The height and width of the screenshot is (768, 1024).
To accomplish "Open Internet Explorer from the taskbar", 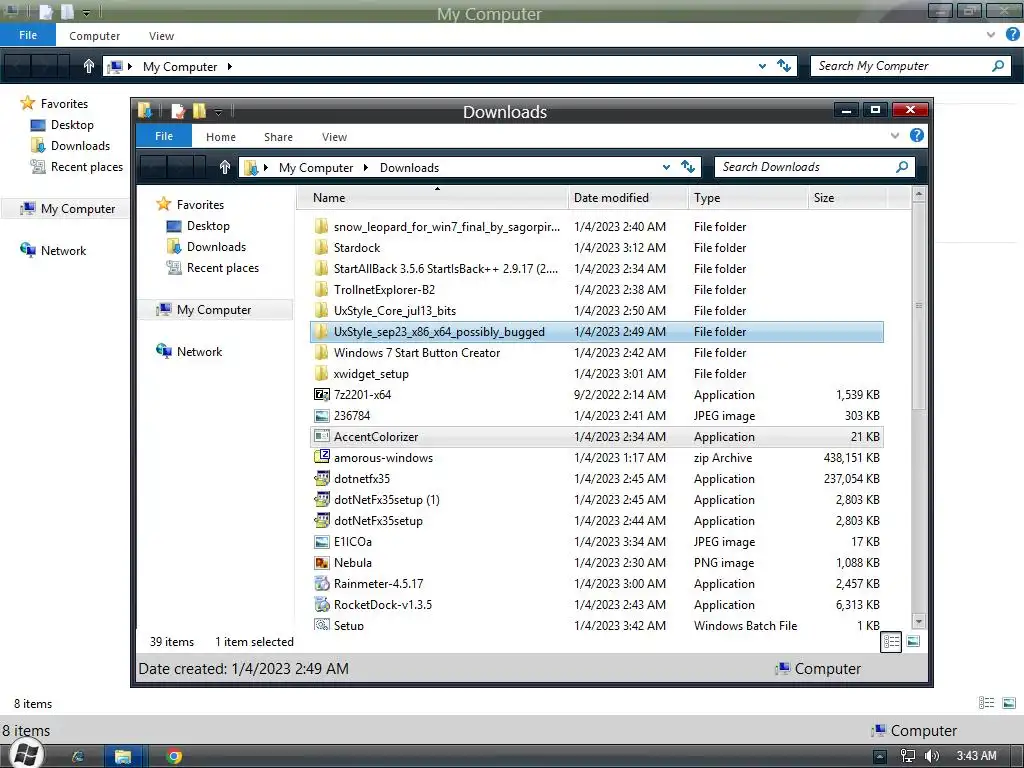I will 78,756.
